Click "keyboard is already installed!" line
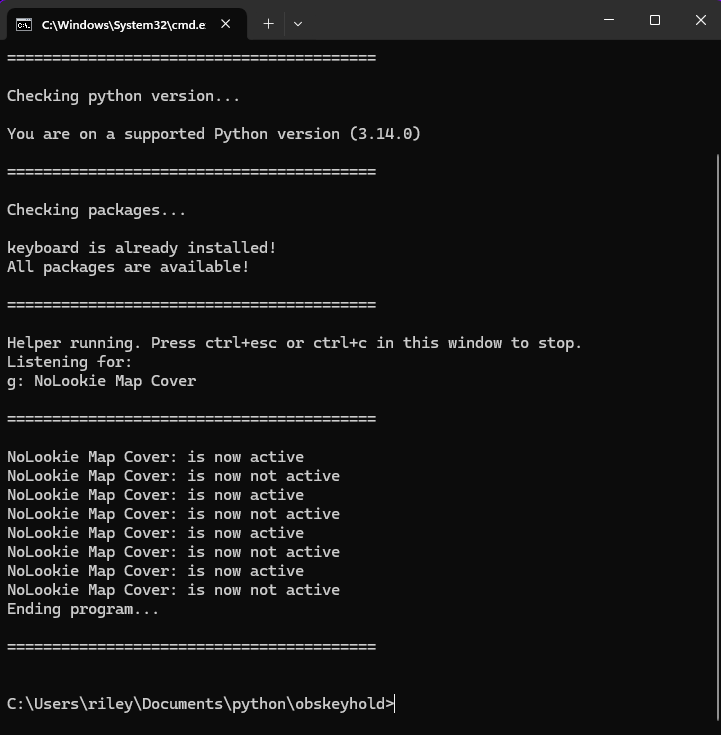 point(141,248)
